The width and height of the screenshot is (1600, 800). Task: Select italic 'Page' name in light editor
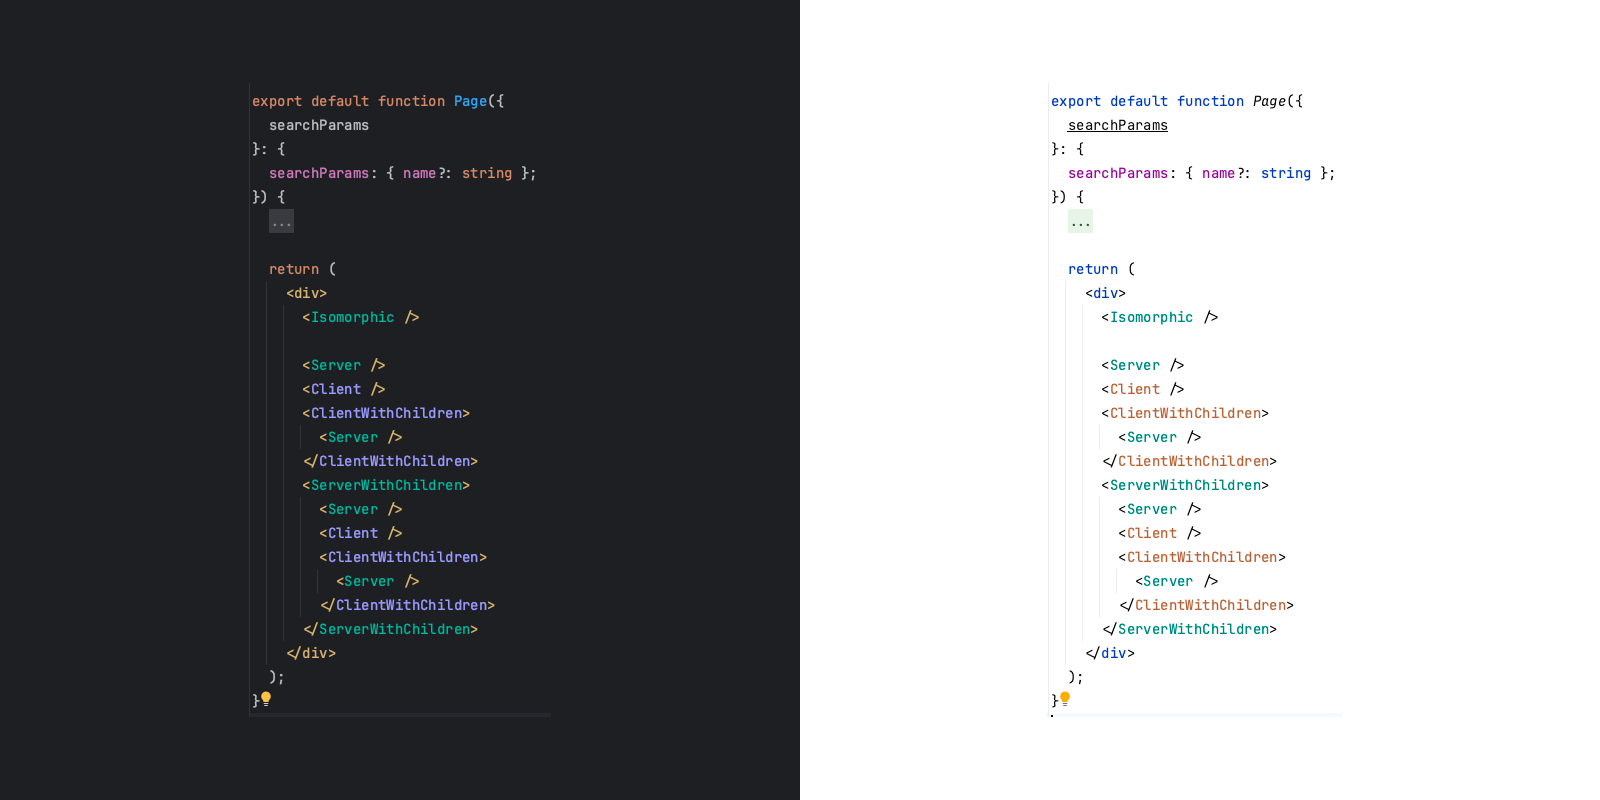pyautogui.click(x=1269, y=101)
